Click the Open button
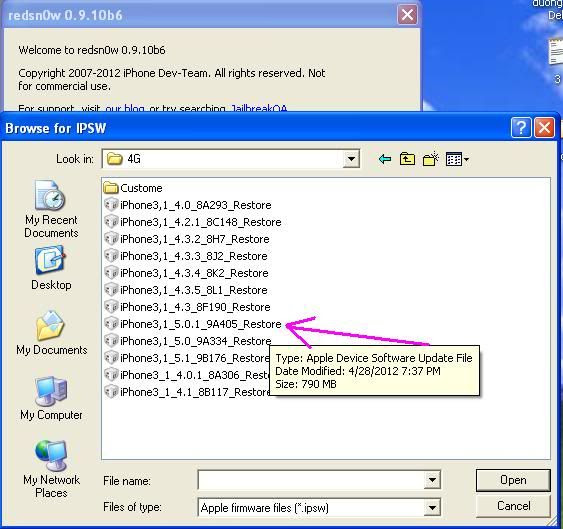The height and width of the screenshot is (529, 563). [513, 480]
